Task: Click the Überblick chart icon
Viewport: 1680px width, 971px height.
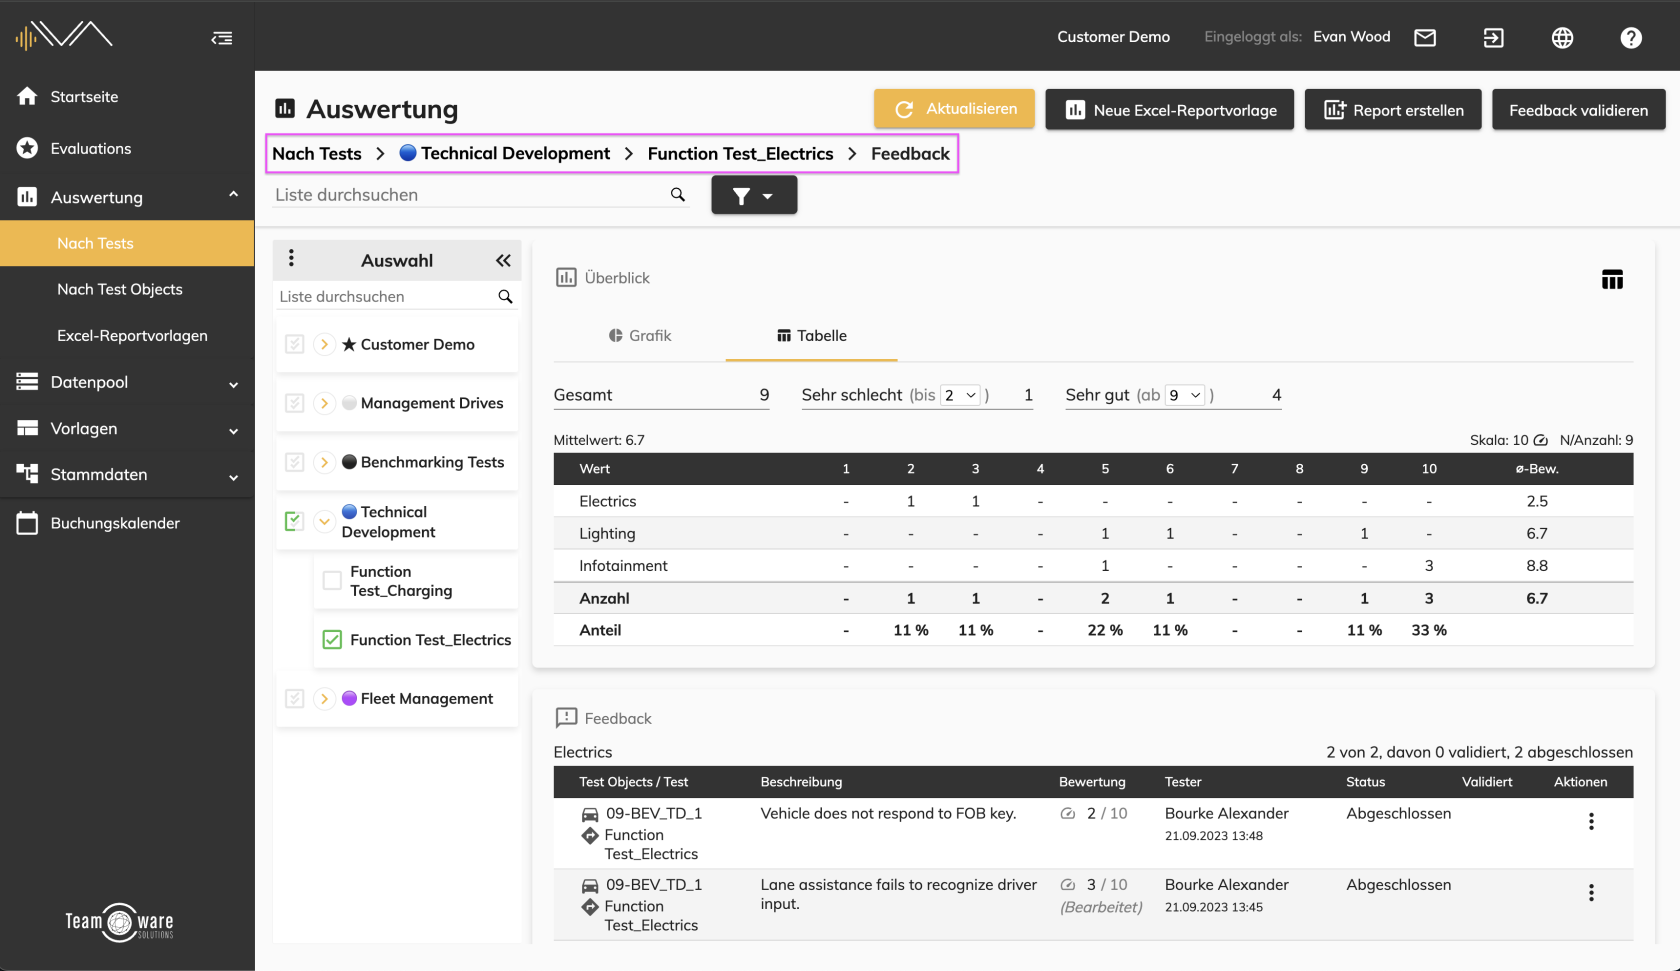Action: pyautogui.click(x=566, y=277)
